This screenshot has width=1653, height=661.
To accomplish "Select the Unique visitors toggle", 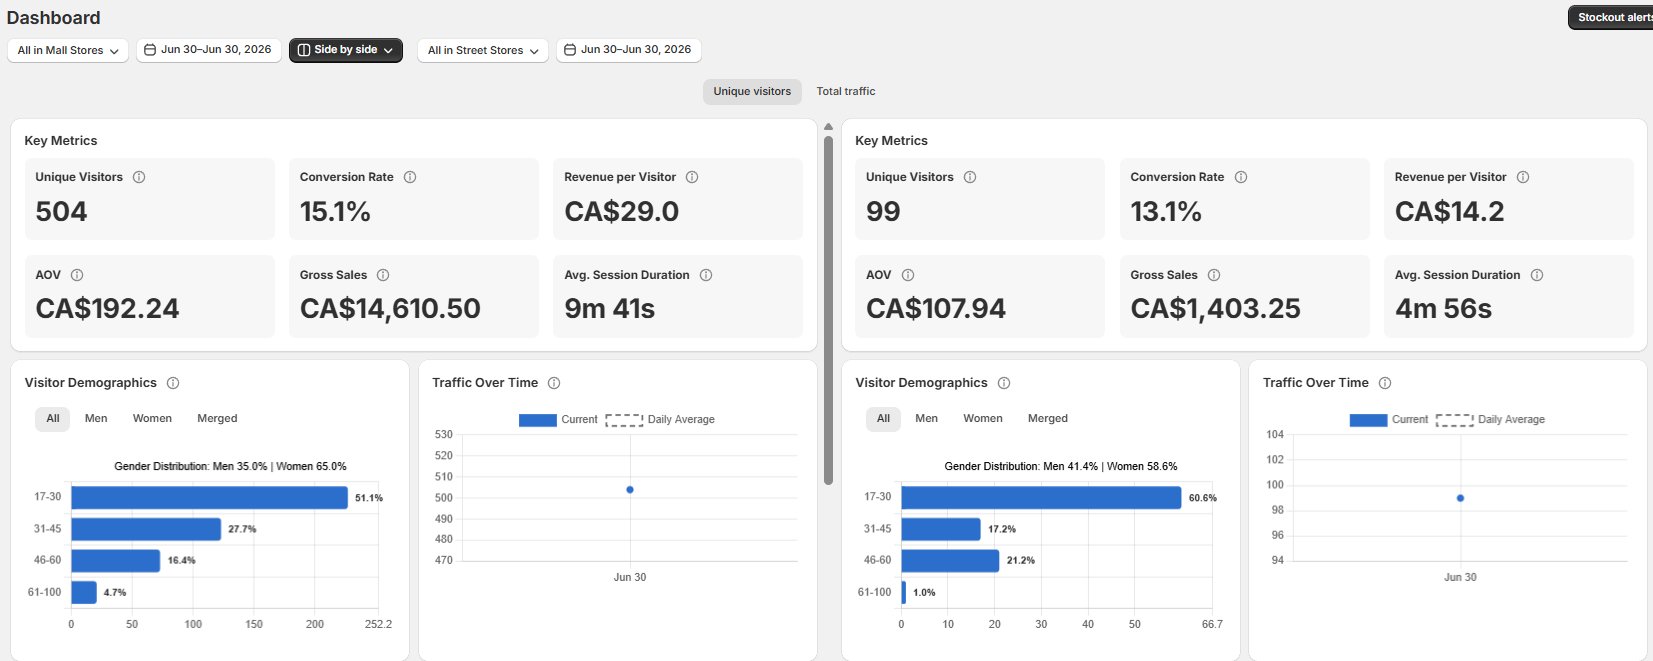I will [x=752, y=91].
